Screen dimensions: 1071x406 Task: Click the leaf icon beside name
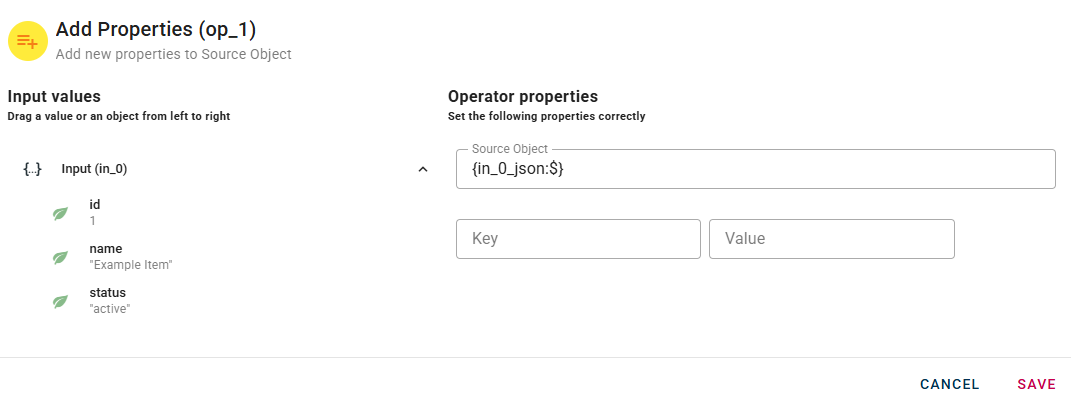point(60,257)
